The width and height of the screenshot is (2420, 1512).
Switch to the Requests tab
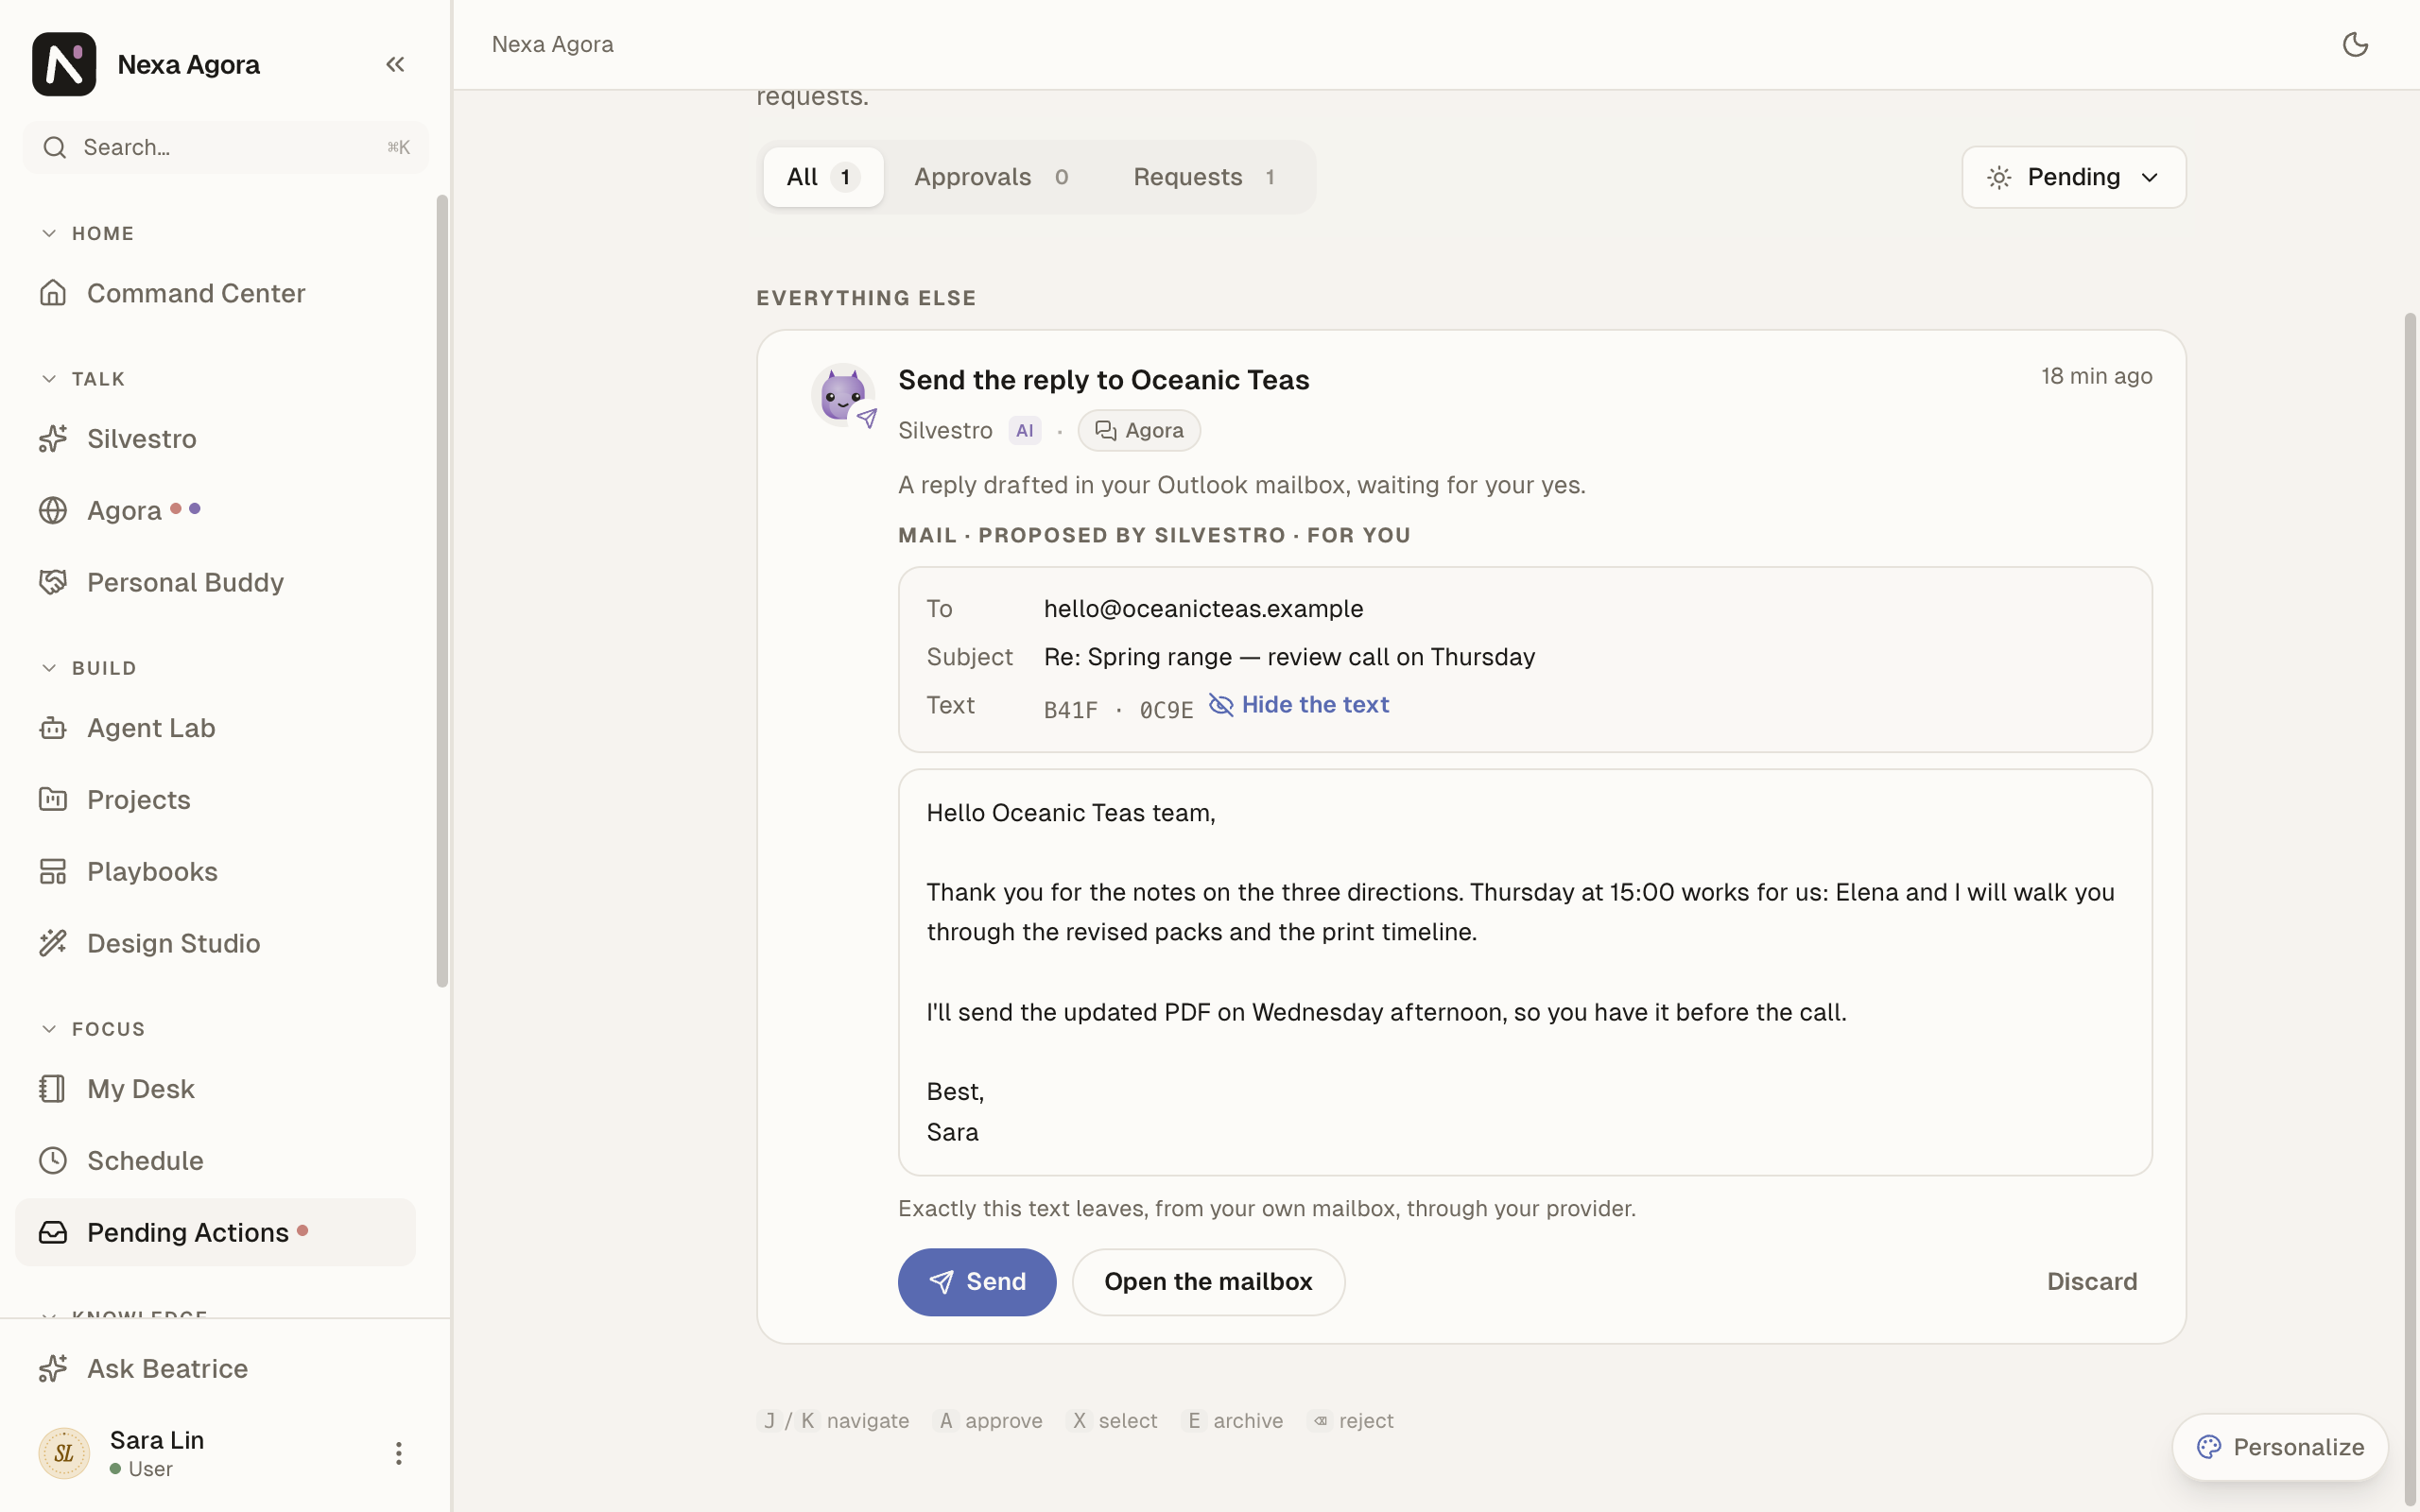pyautogui.click(x=1204, y=177)
